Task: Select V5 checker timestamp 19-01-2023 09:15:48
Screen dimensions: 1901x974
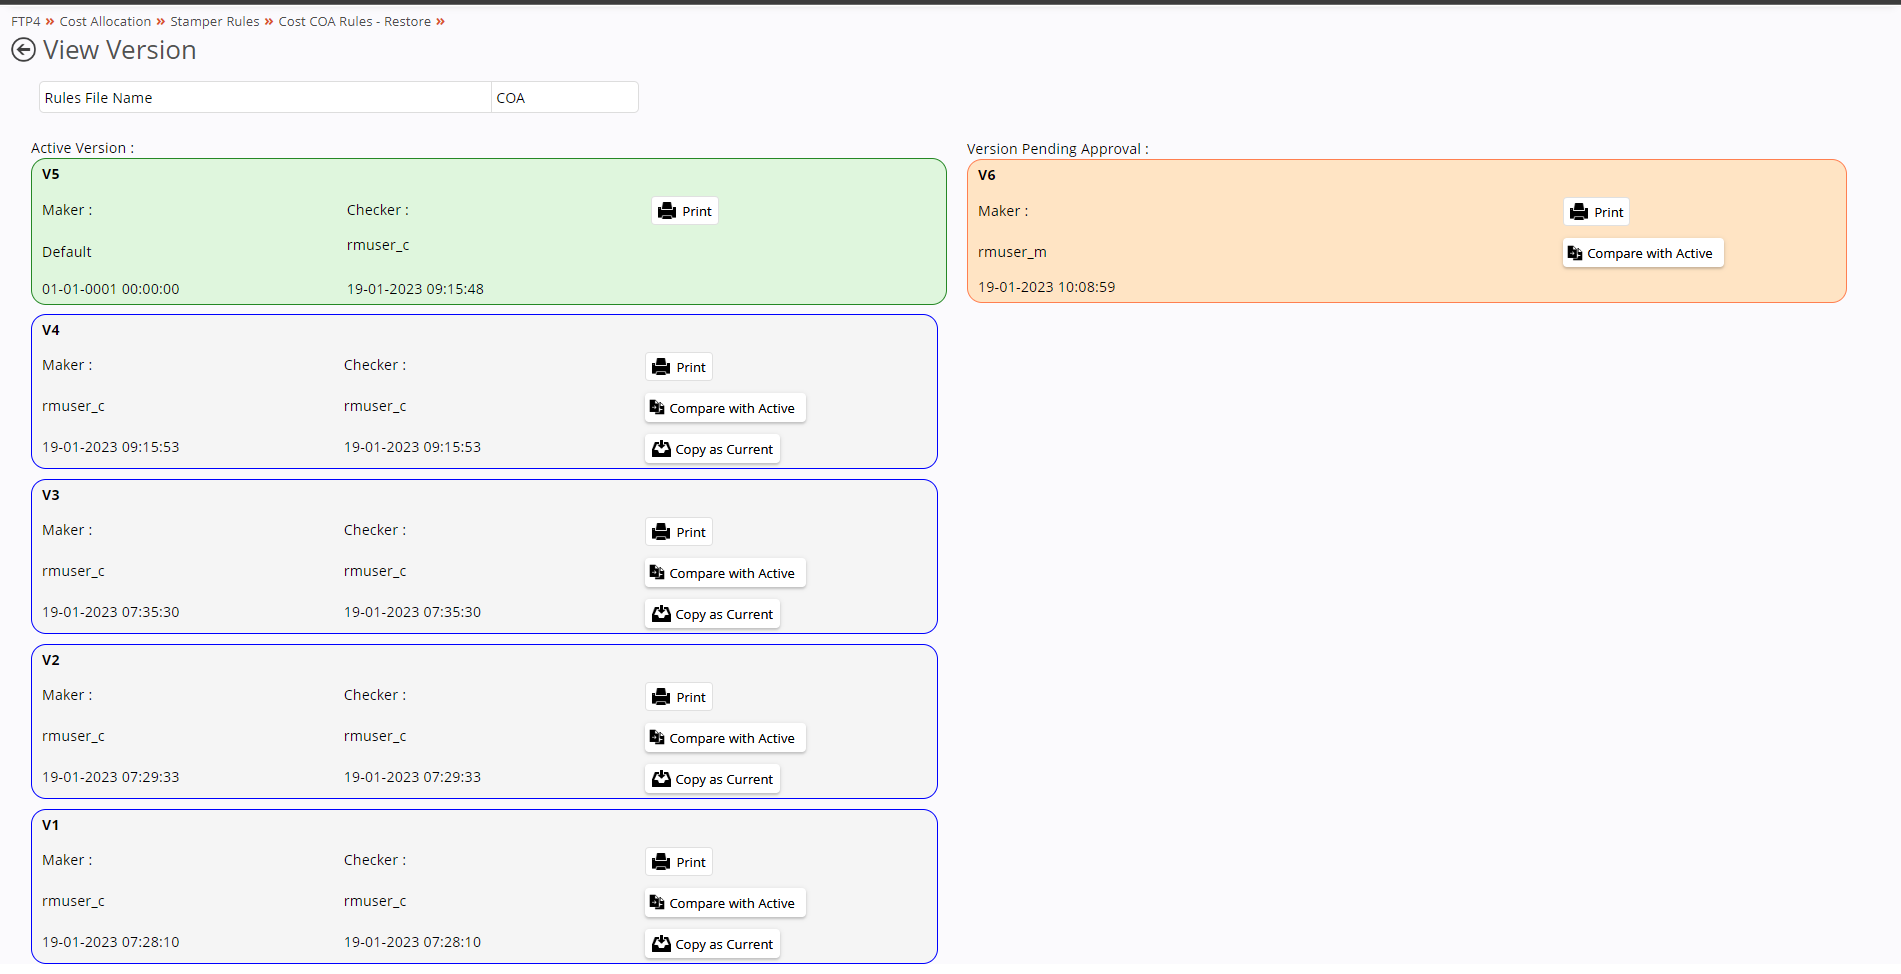Action: click(415, 289)
